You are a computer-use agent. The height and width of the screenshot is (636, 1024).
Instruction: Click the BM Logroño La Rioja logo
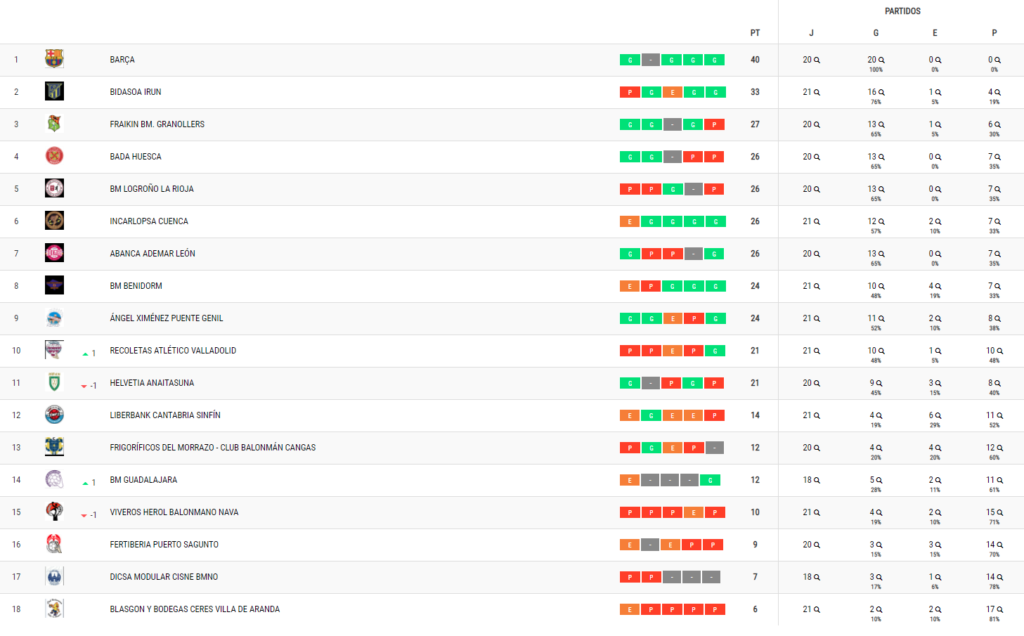click(x=54, y=188)
